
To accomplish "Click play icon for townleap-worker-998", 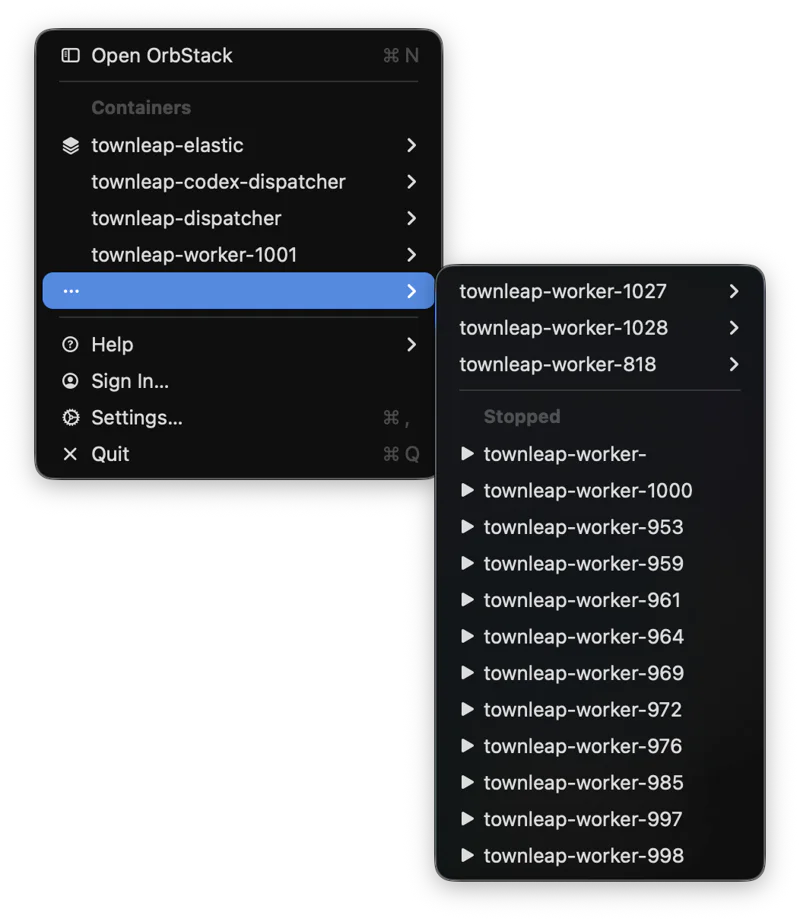I will tap(467, 855).
